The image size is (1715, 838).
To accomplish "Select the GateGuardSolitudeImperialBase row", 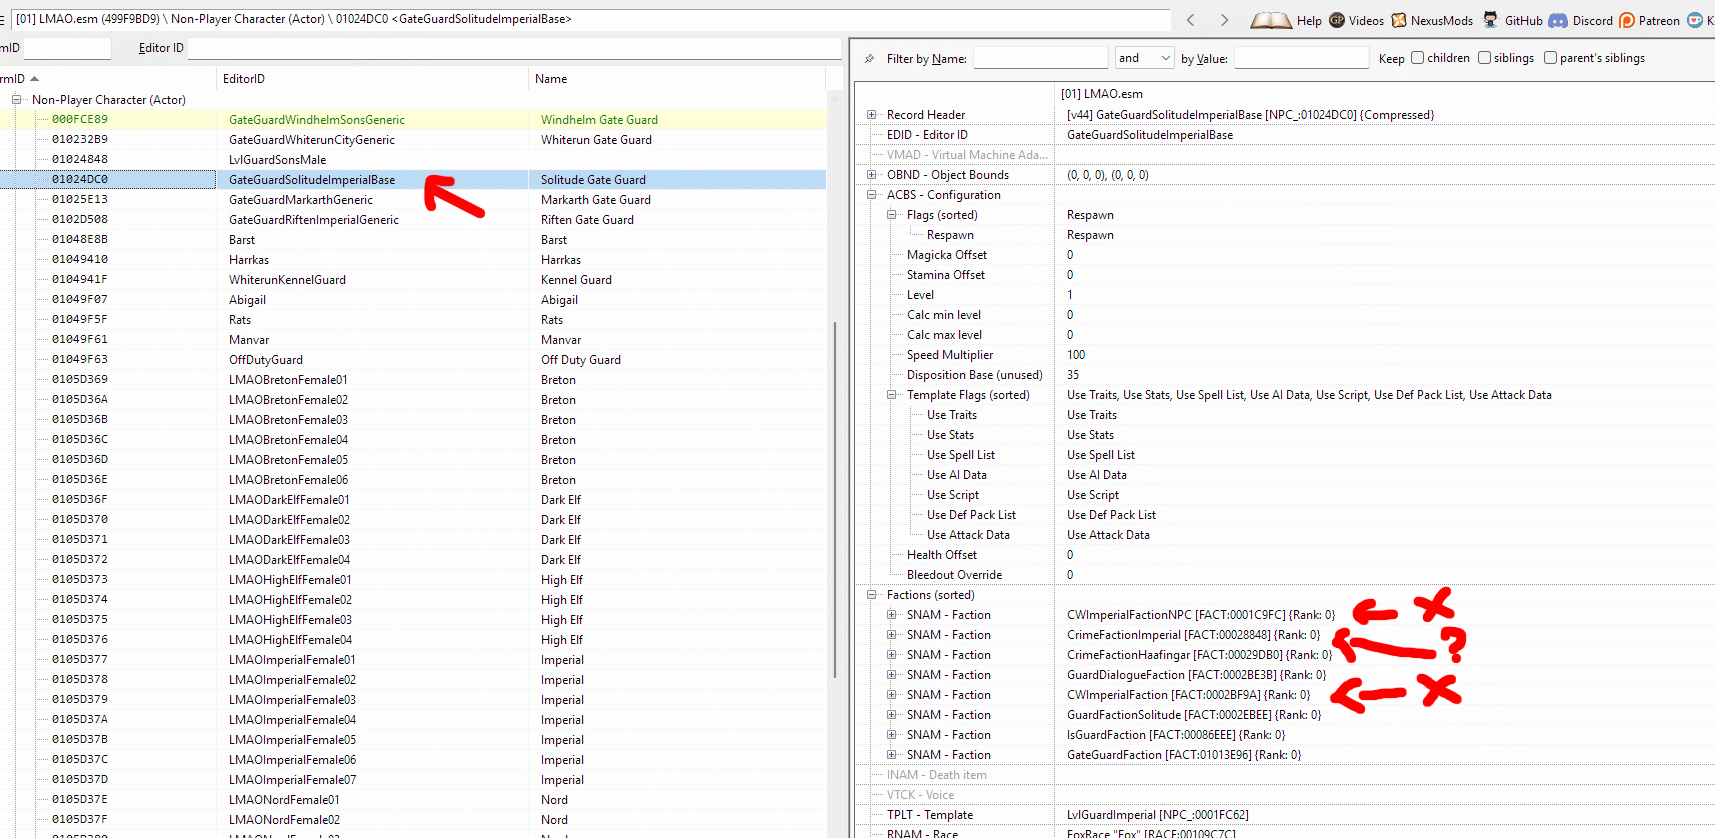I will (x=413, y=180).
